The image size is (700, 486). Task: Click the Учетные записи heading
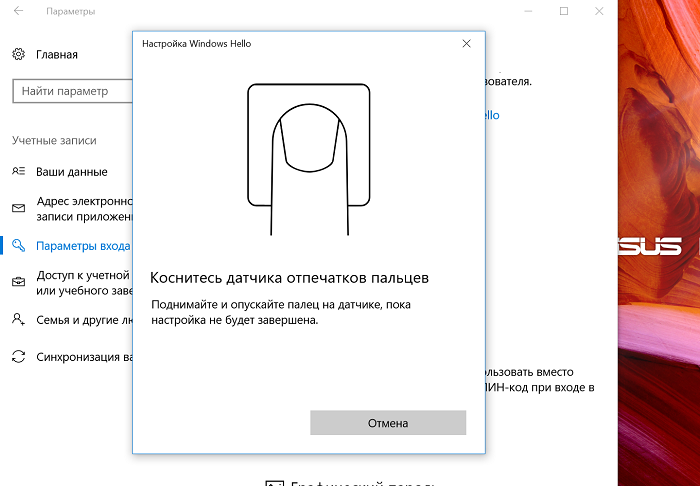click(x=54, y=141)
